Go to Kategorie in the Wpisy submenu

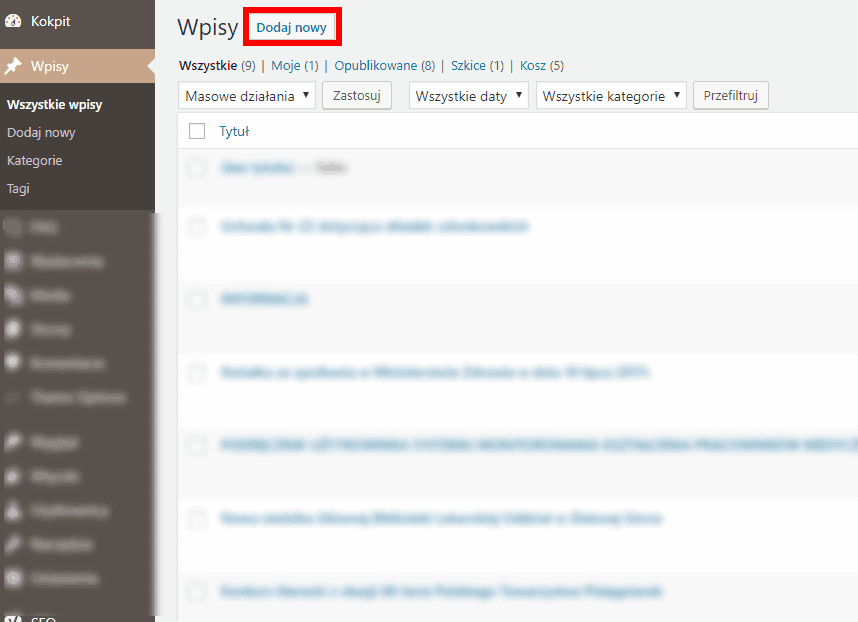[35, 160]
